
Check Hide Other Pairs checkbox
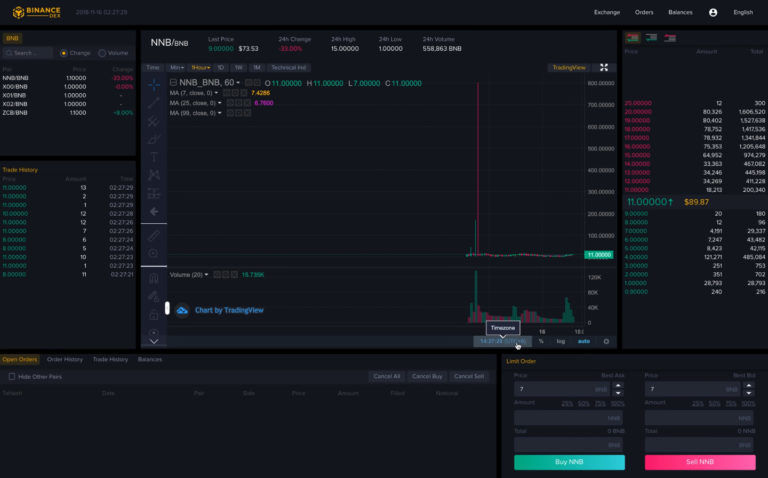pyautogui.click(x=12, y=377)
